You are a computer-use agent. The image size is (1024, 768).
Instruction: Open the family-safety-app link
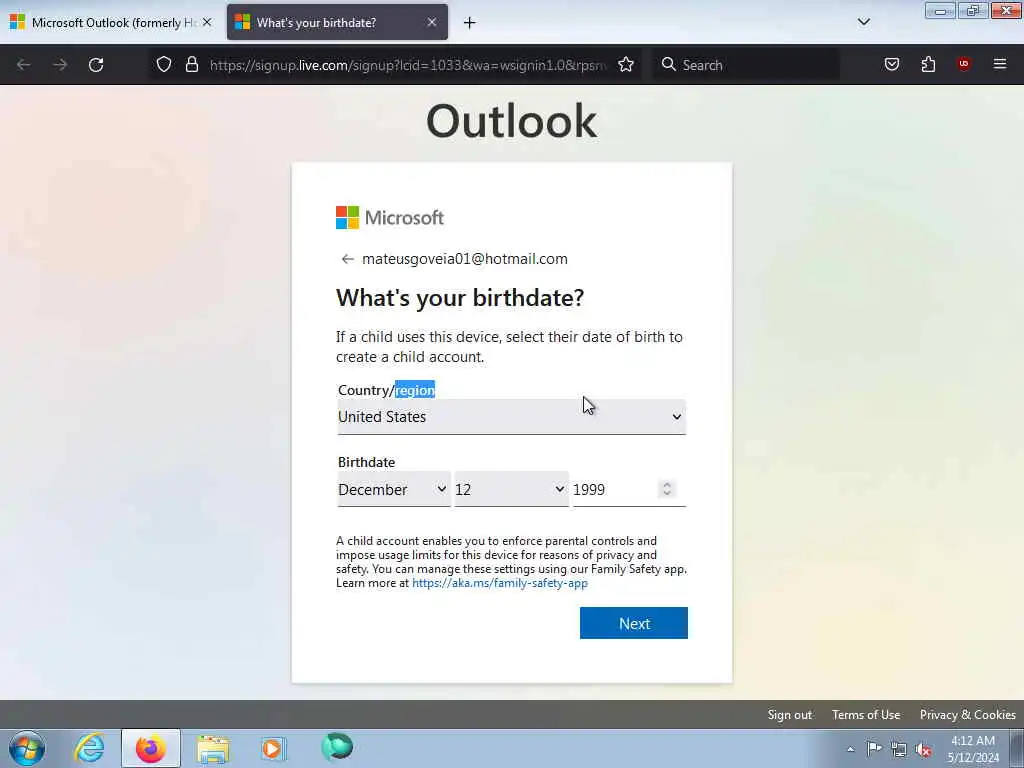pos(500,583)
